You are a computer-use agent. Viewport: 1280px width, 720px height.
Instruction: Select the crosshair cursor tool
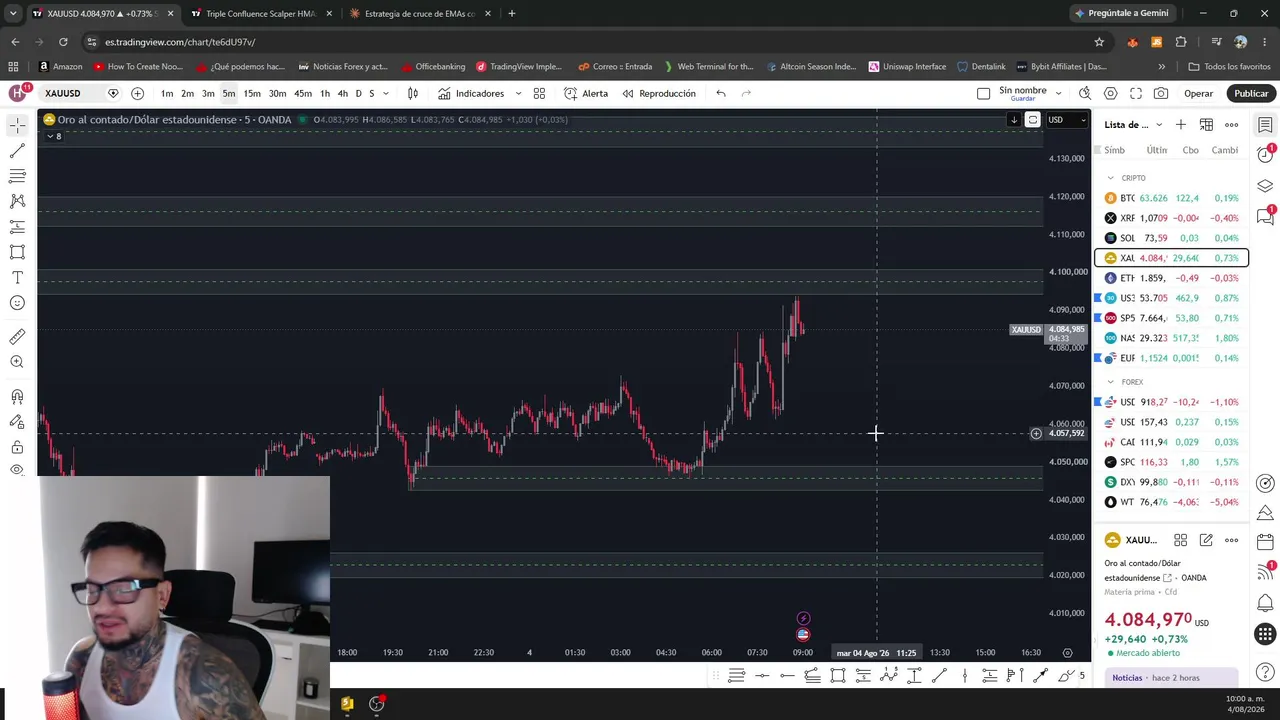17,125
